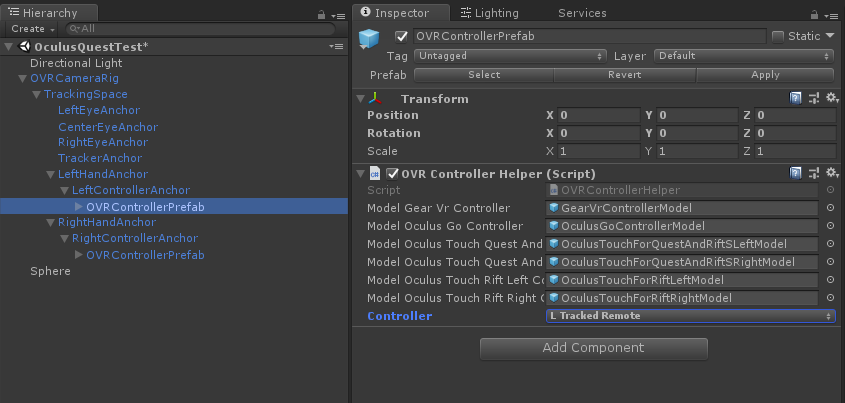
Task: Switch to the Services tab
Action: (582, 13)
